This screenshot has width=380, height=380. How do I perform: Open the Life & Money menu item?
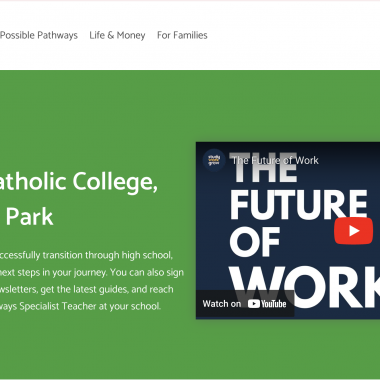click(117, 35)
